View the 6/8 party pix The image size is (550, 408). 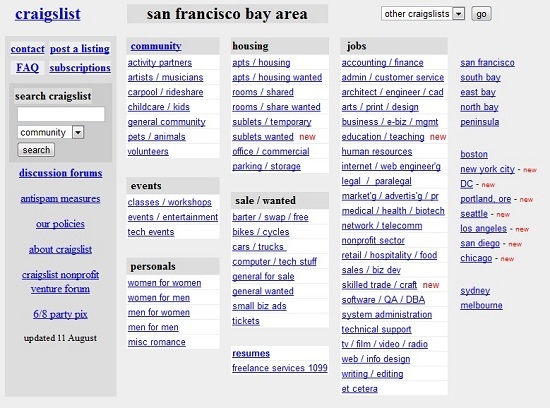point(60,314)
